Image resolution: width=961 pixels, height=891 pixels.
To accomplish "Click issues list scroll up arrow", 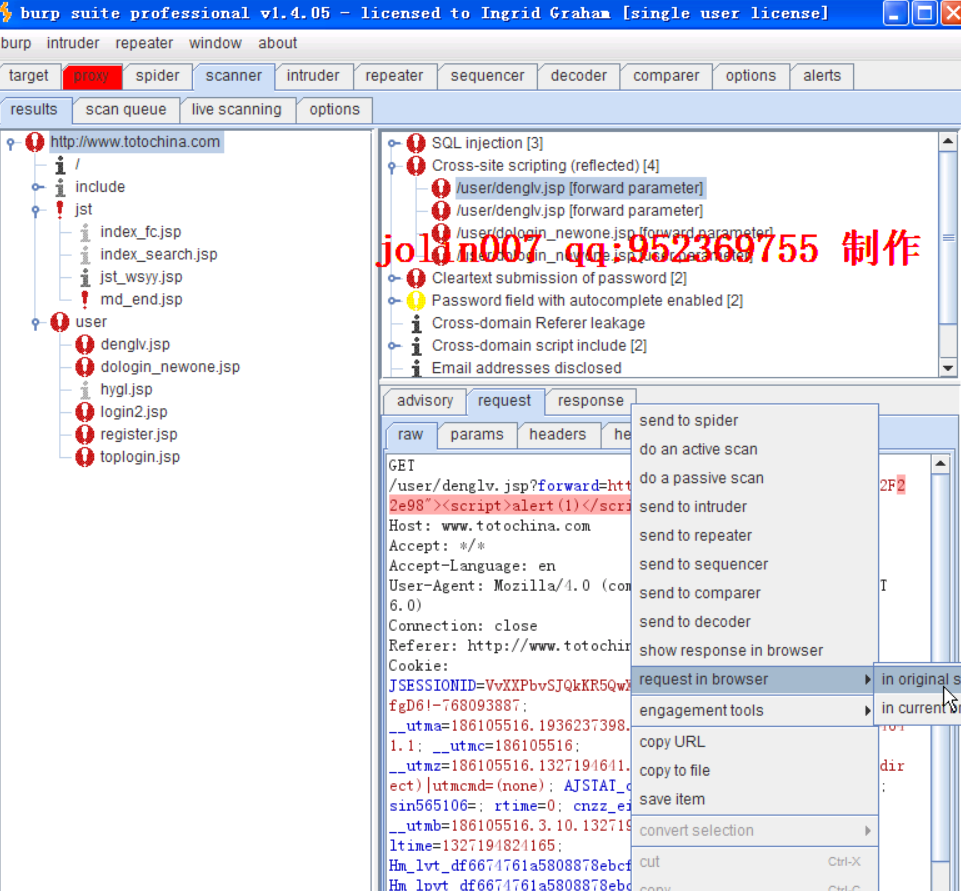I will point(948,141).
